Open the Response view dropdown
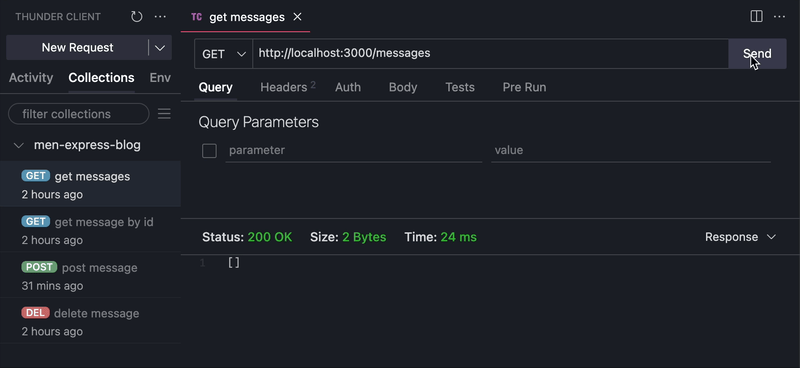Viewport: 800px width, 368px height. 740,237
